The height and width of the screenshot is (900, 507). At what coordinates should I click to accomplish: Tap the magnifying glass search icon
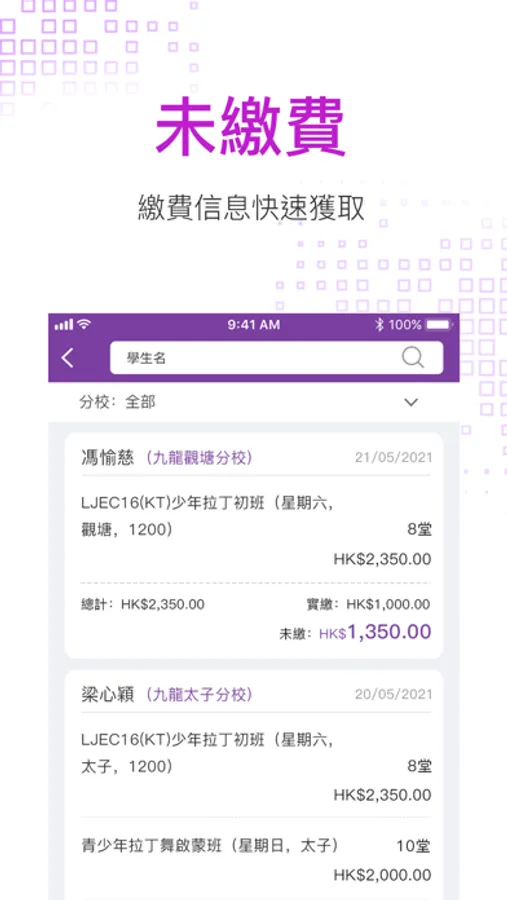(412, 357)
